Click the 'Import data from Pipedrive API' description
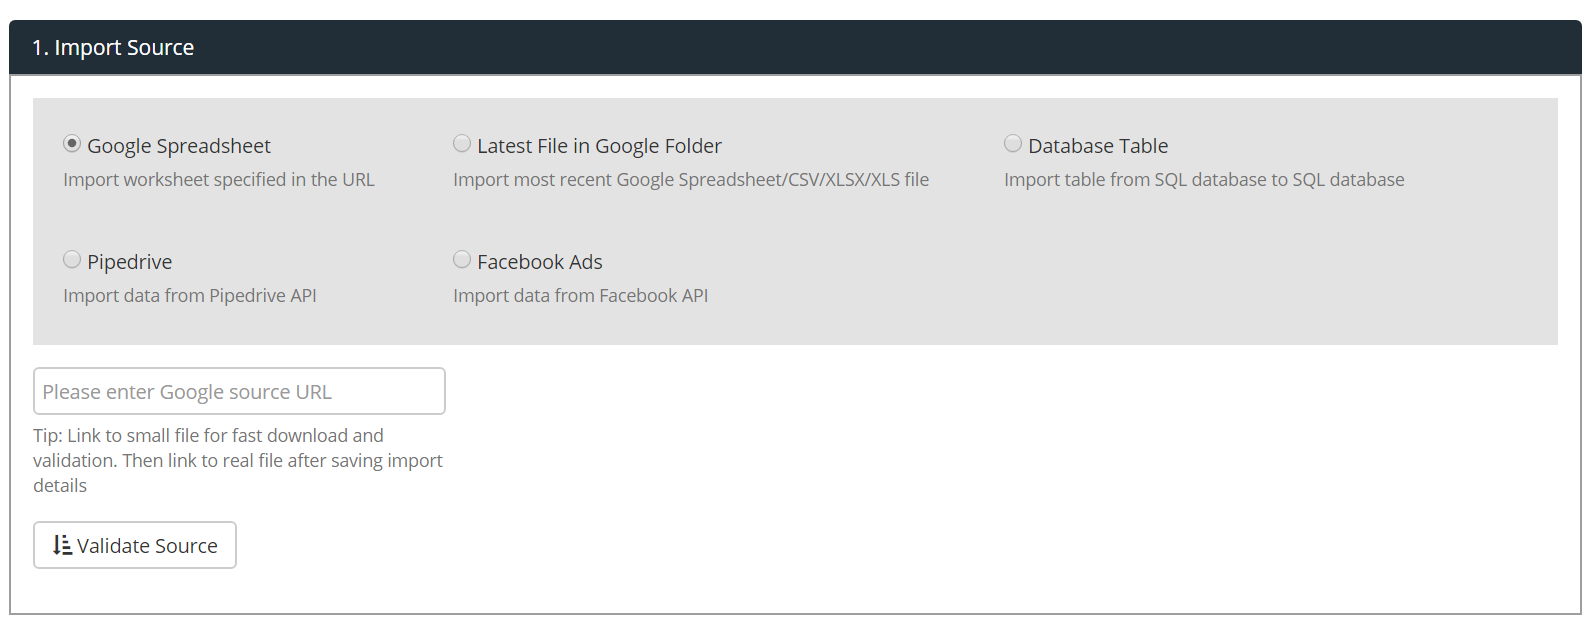Screen dimensions: 1593x628 point(189,295)
